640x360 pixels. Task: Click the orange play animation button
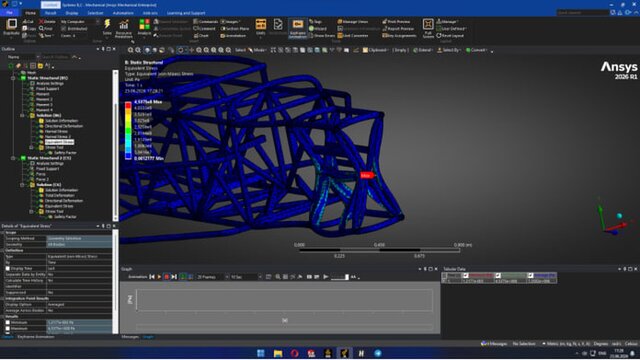point(159,277)
